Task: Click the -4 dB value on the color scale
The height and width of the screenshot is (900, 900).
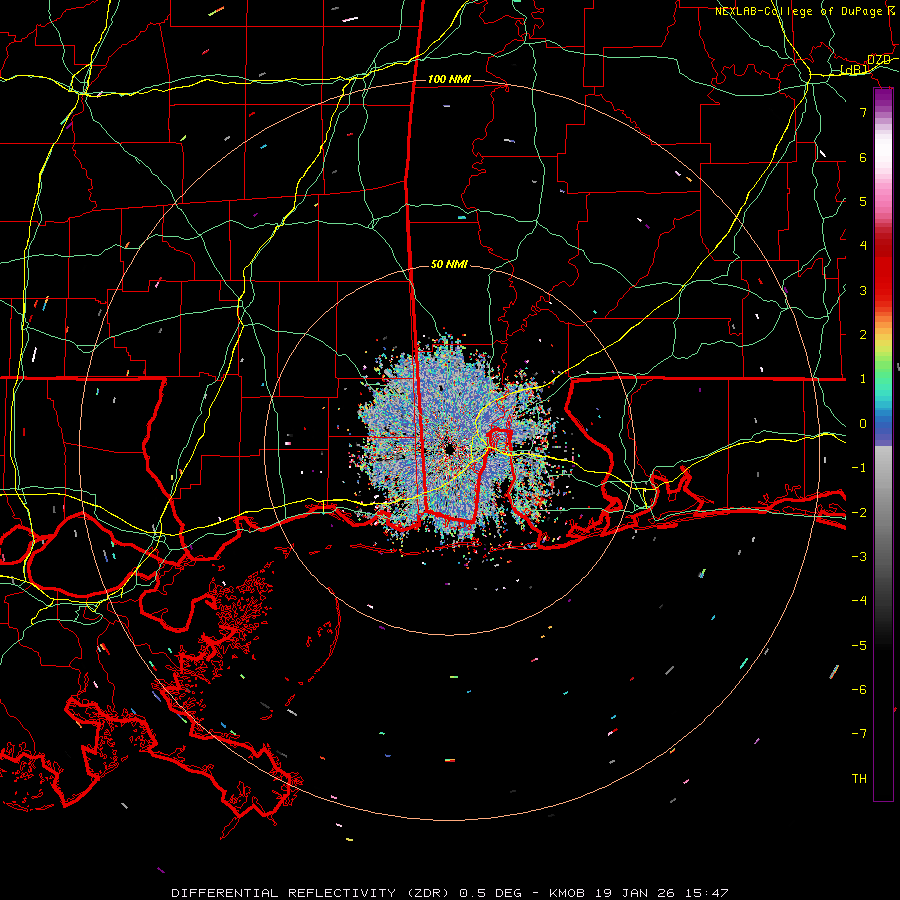Action: [859, 601]
